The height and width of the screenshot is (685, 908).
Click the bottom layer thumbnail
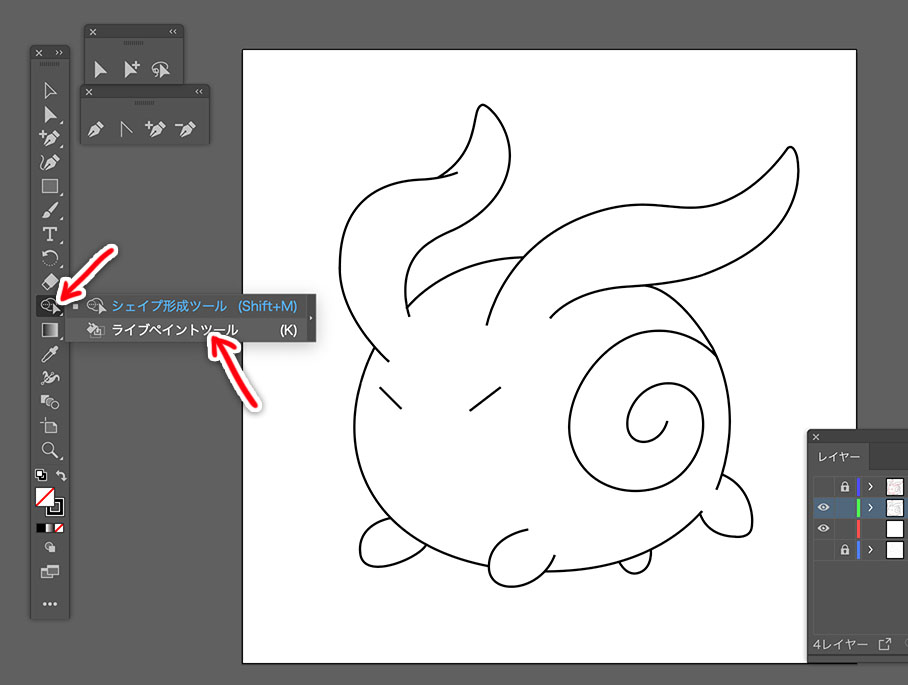(x=895, y=550)
